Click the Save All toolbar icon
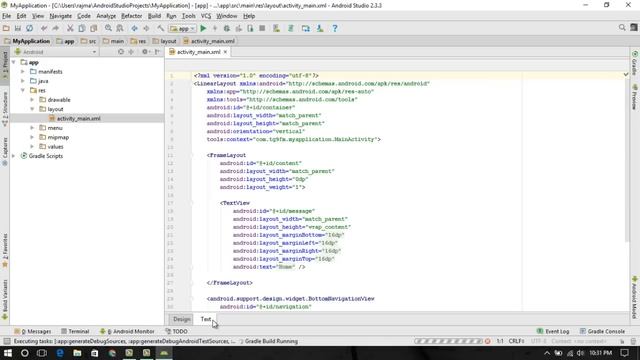 click(18, 28)
